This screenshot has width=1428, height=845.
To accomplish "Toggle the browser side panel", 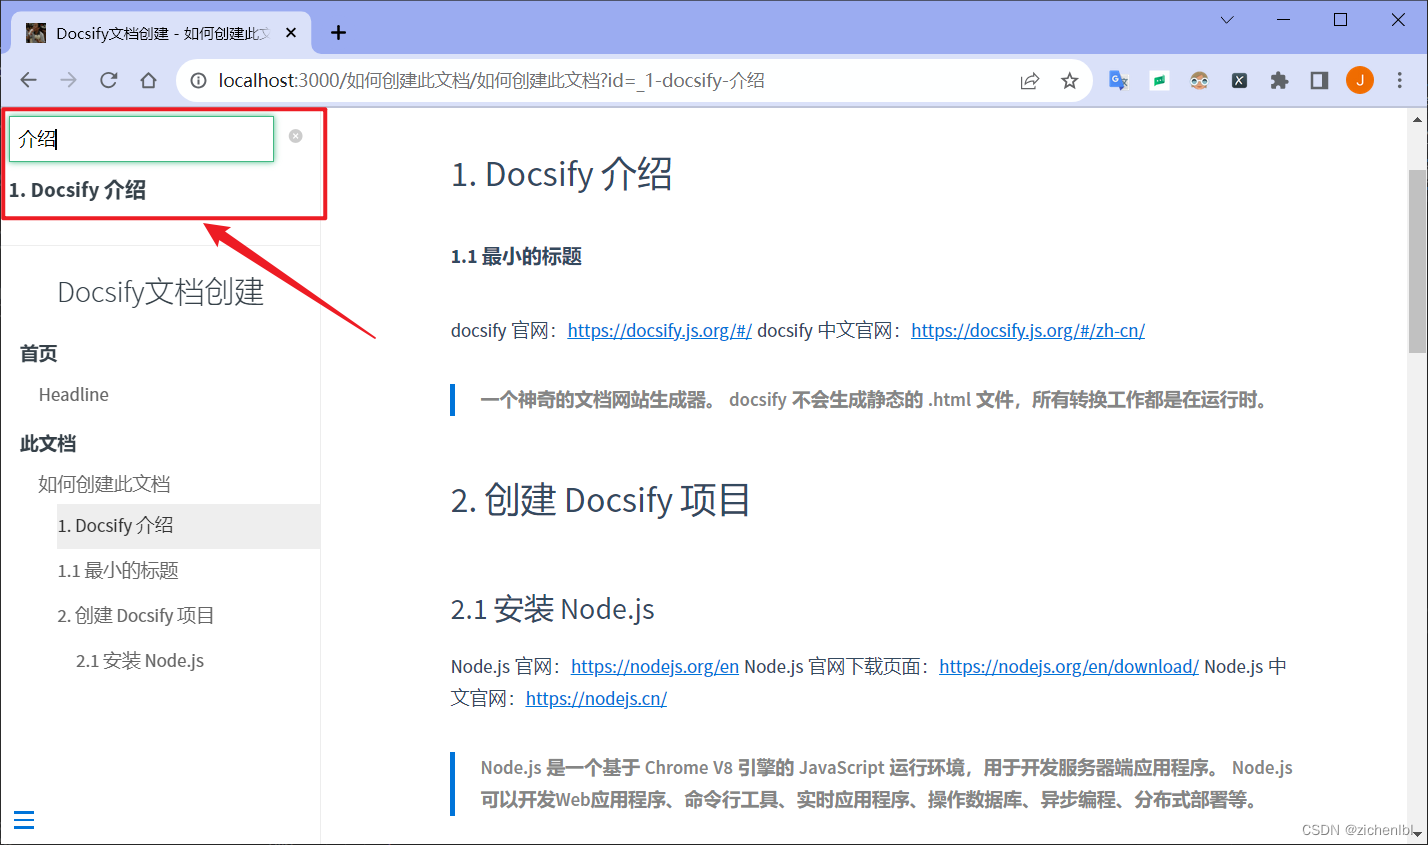I will click(1319, 81).
